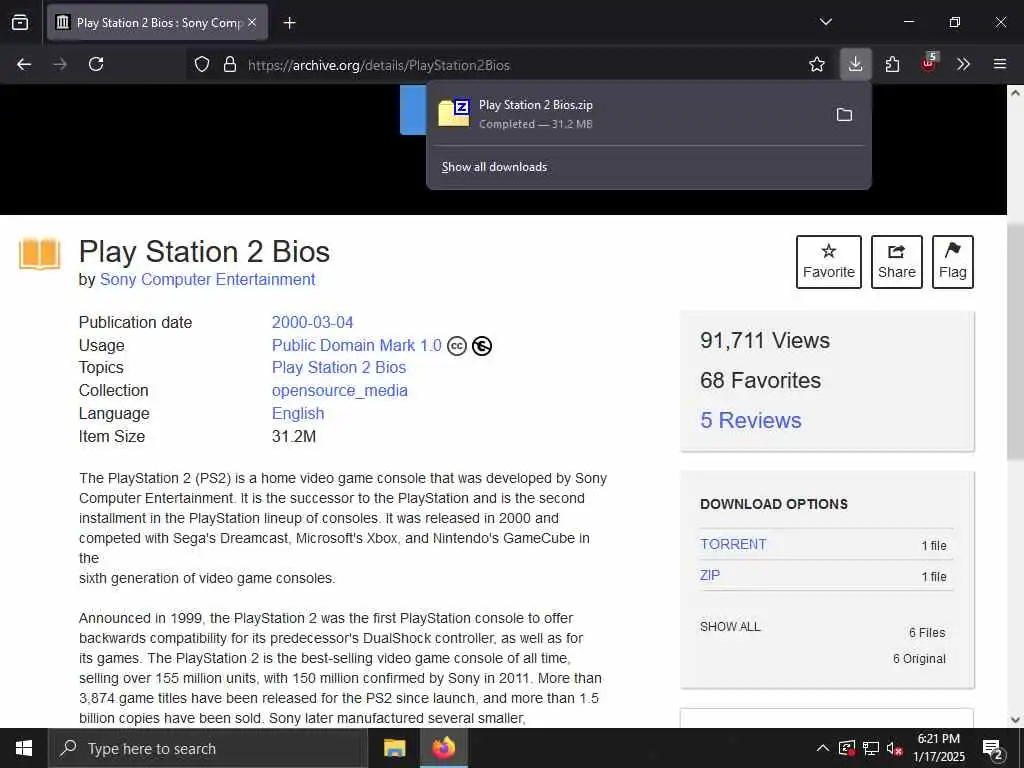The height and width of the screenshot is (768, 1024).
Task: Show hidden system tray icons
Action: pyautogui.click(x=823, y=748)
